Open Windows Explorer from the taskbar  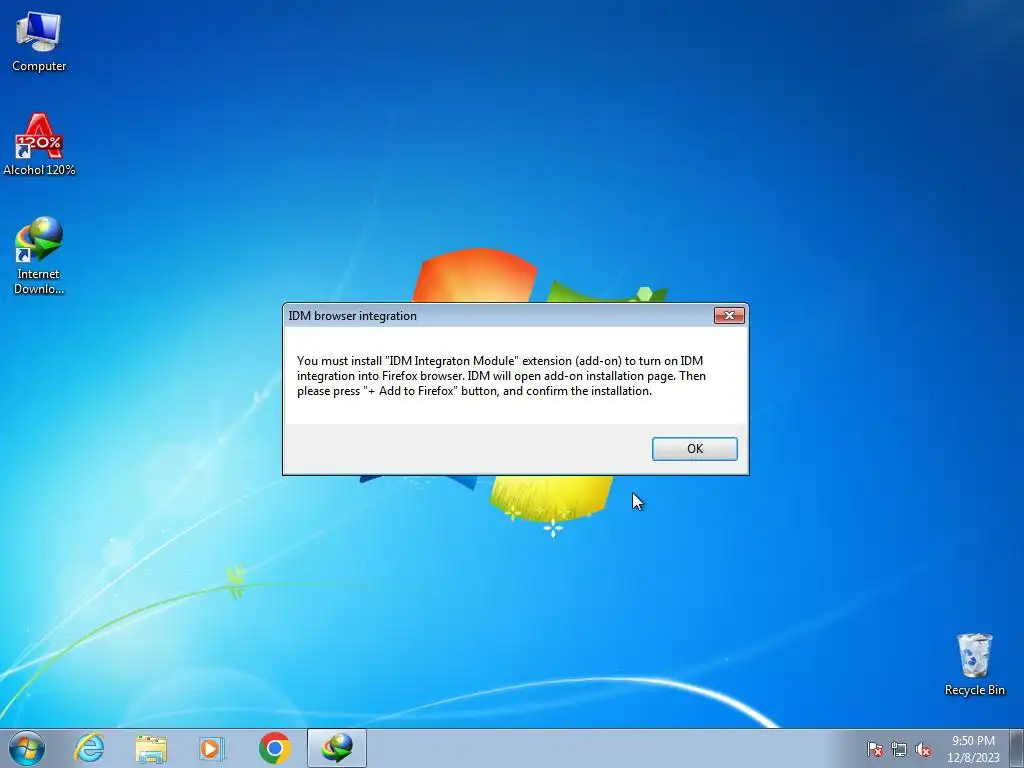(151, 748)
